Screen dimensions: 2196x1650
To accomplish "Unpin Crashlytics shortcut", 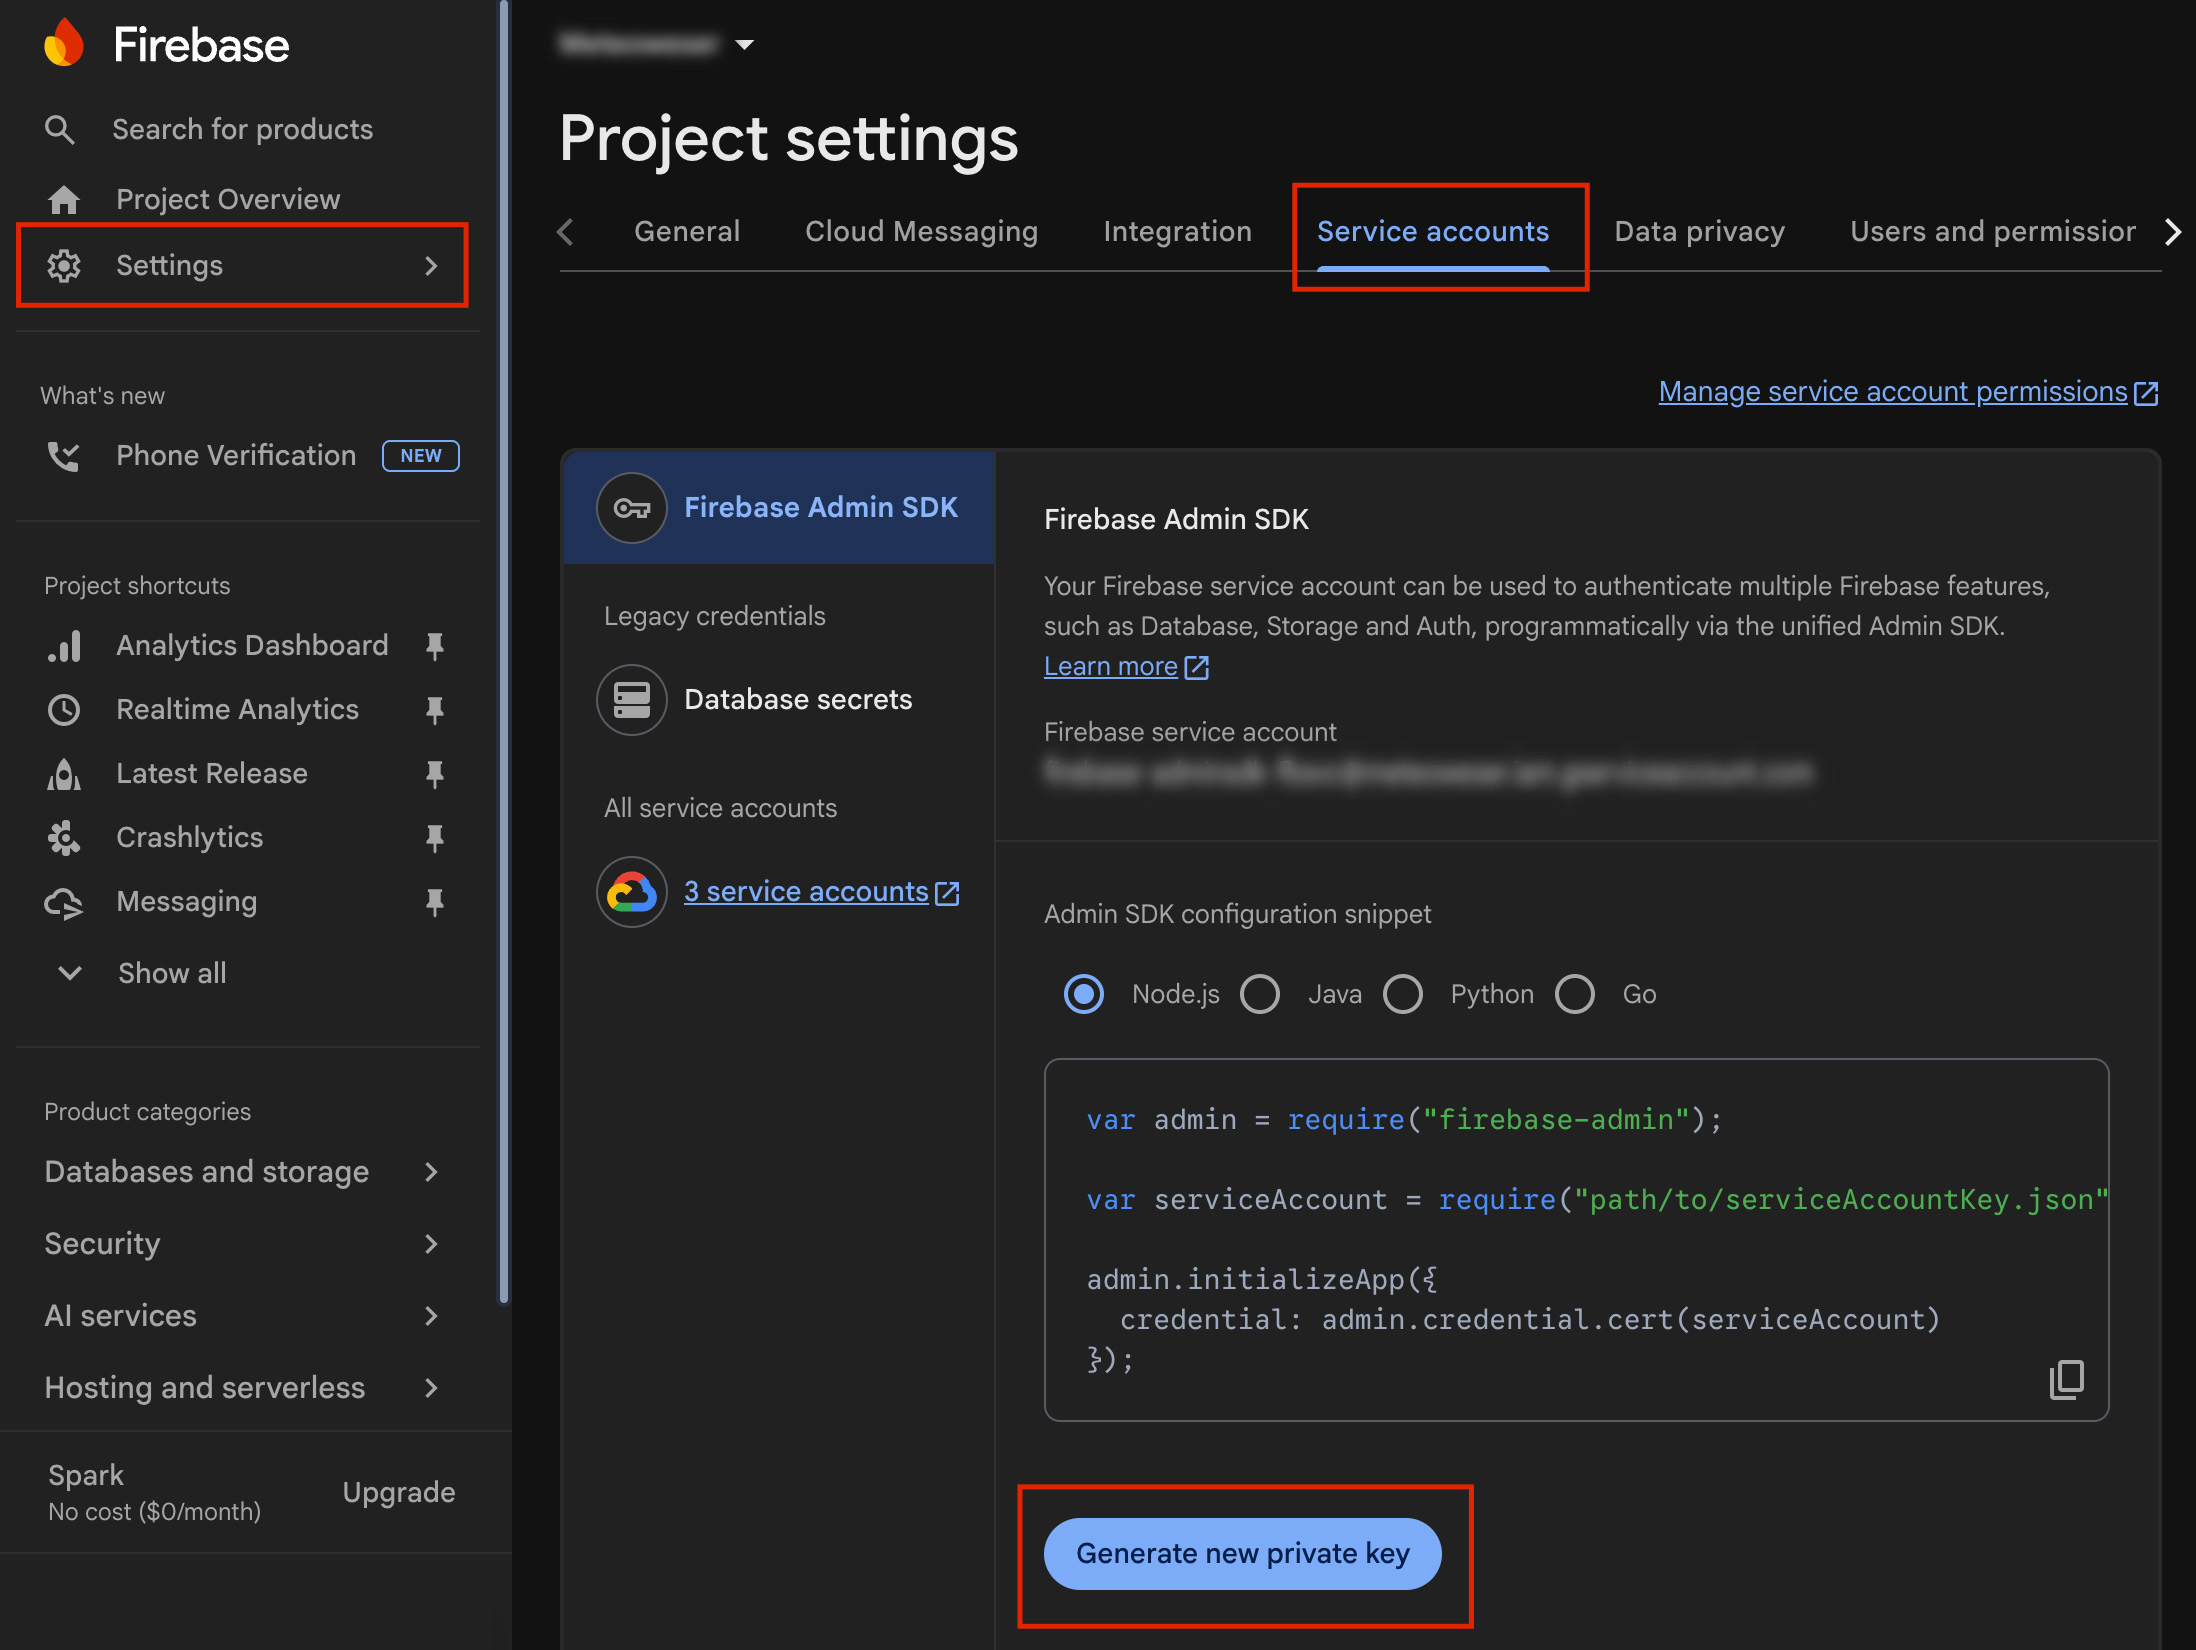I will point(434,838).
